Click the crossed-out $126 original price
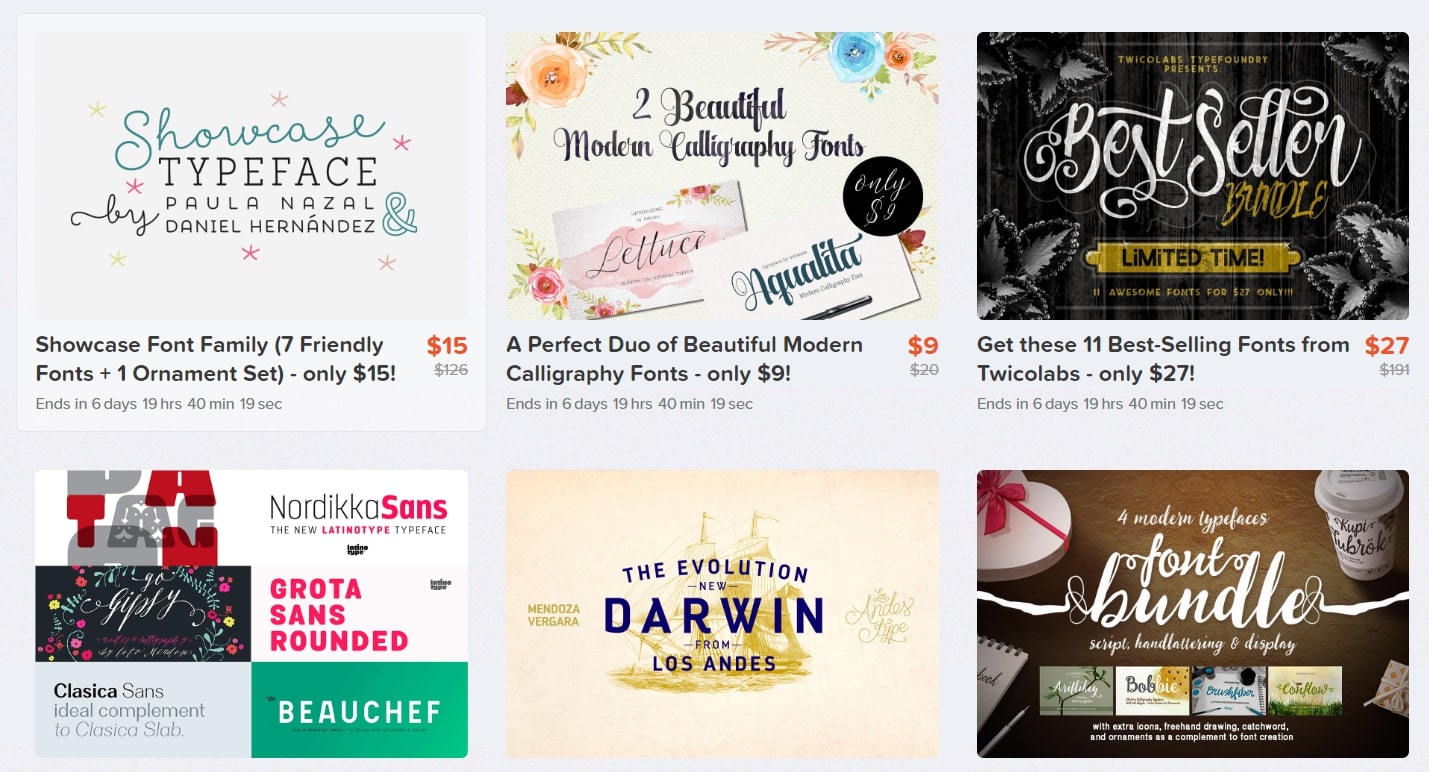The height and width of the screenshot is (772, 1429). [x=451, y=370]
